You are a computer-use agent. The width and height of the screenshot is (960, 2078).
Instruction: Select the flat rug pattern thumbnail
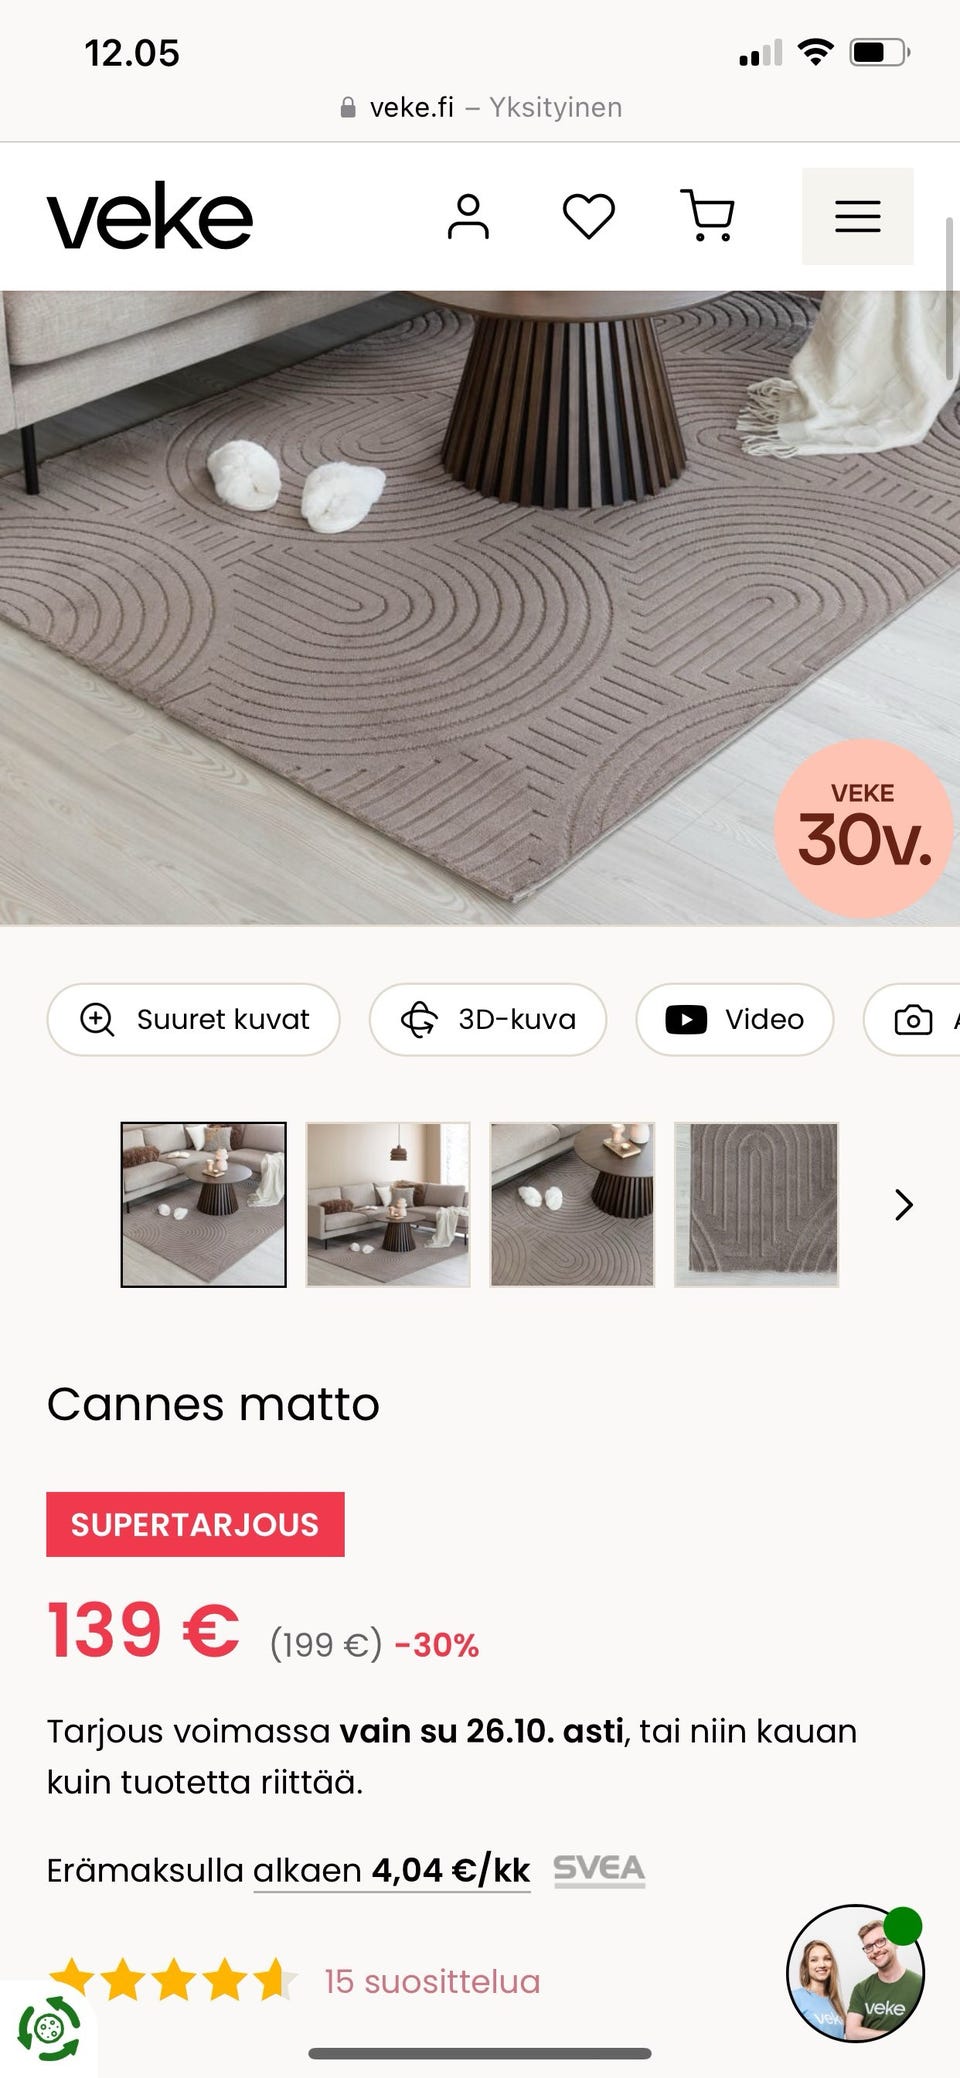coord(757,1205)
